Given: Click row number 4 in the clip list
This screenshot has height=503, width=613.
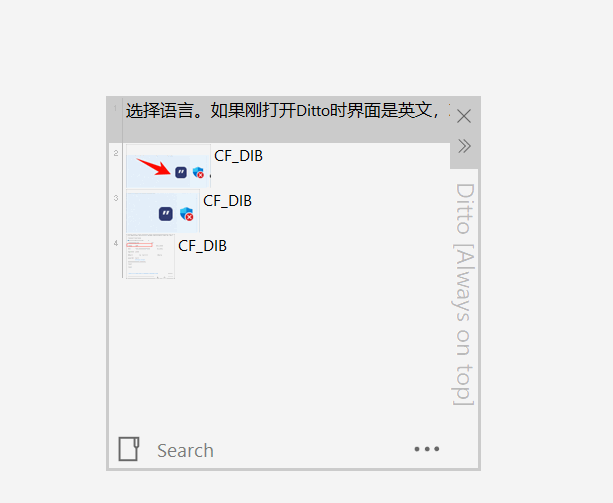Looking at the screenshot, I should point(116,243).
